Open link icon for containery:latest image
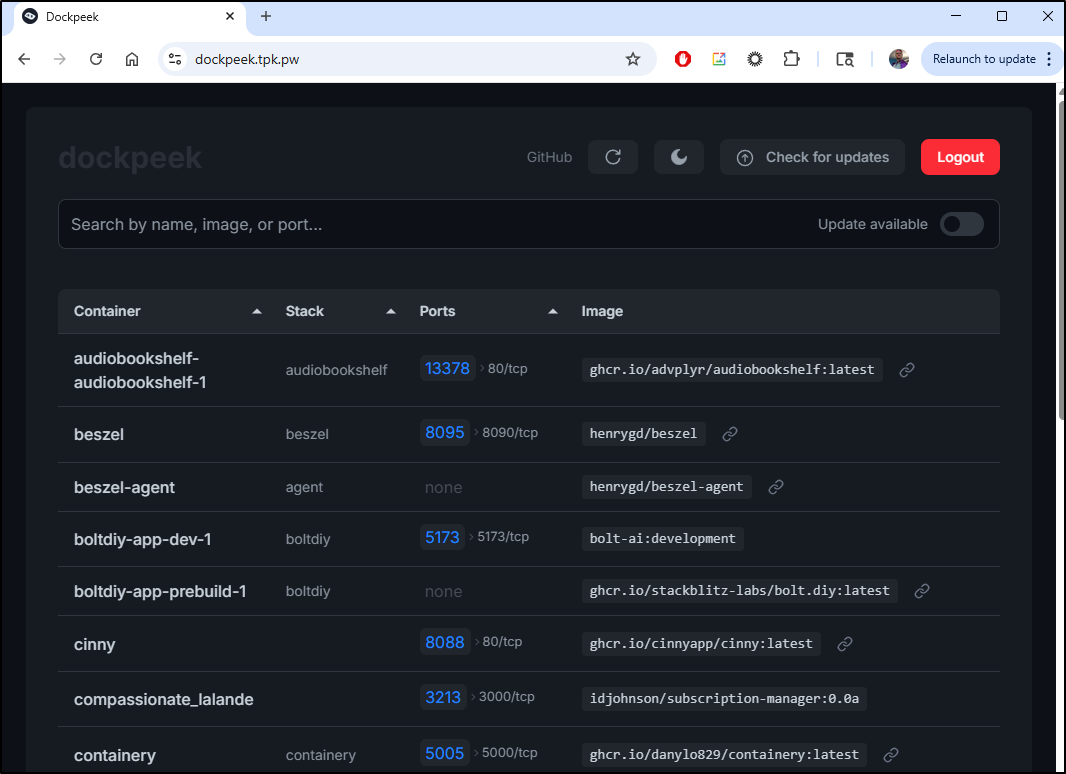The height and width of the screenshot is (774, 1066). pyautogui.click(x=891, y=755)
